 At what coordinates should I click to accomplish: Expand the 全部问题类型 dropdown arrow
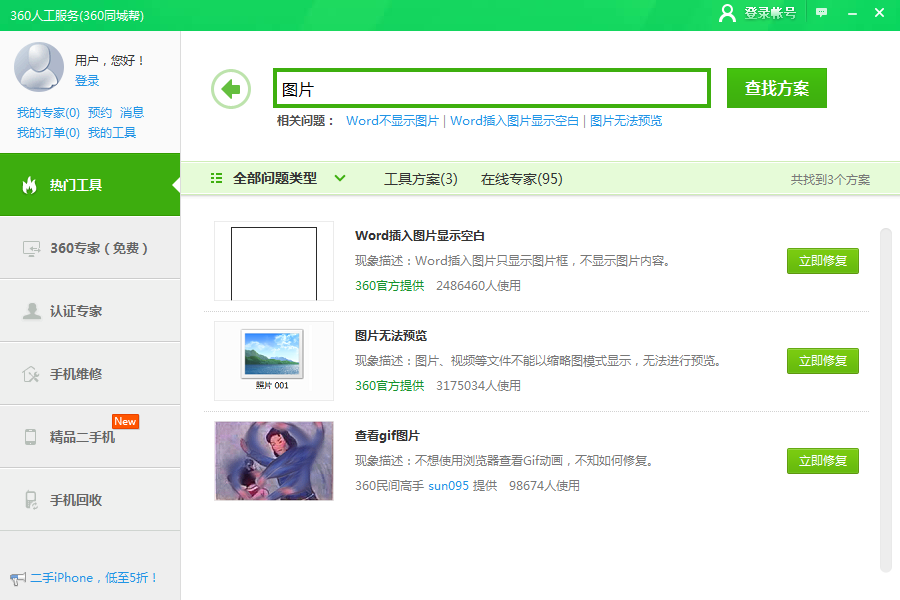(340, 179)
